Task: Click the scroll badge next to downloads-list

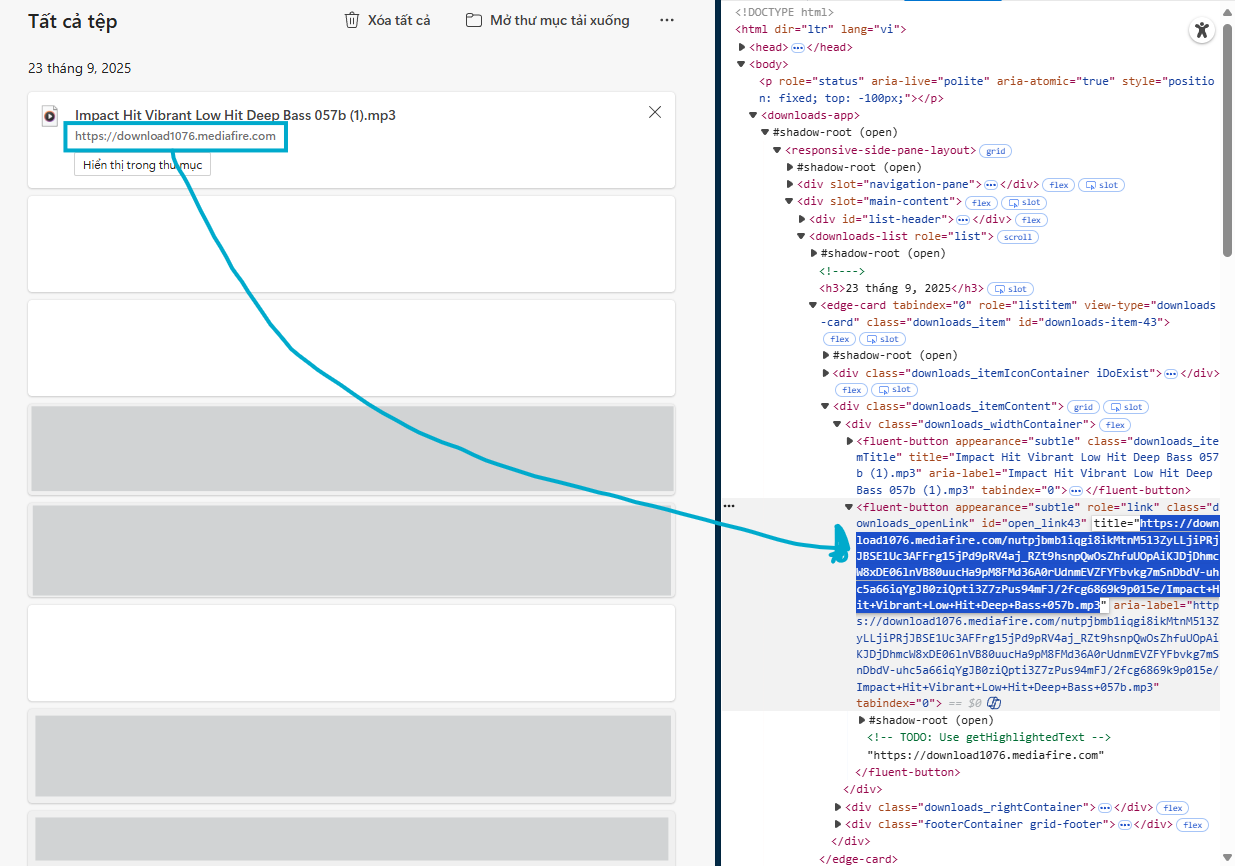Action: [x=1018, y=237]
